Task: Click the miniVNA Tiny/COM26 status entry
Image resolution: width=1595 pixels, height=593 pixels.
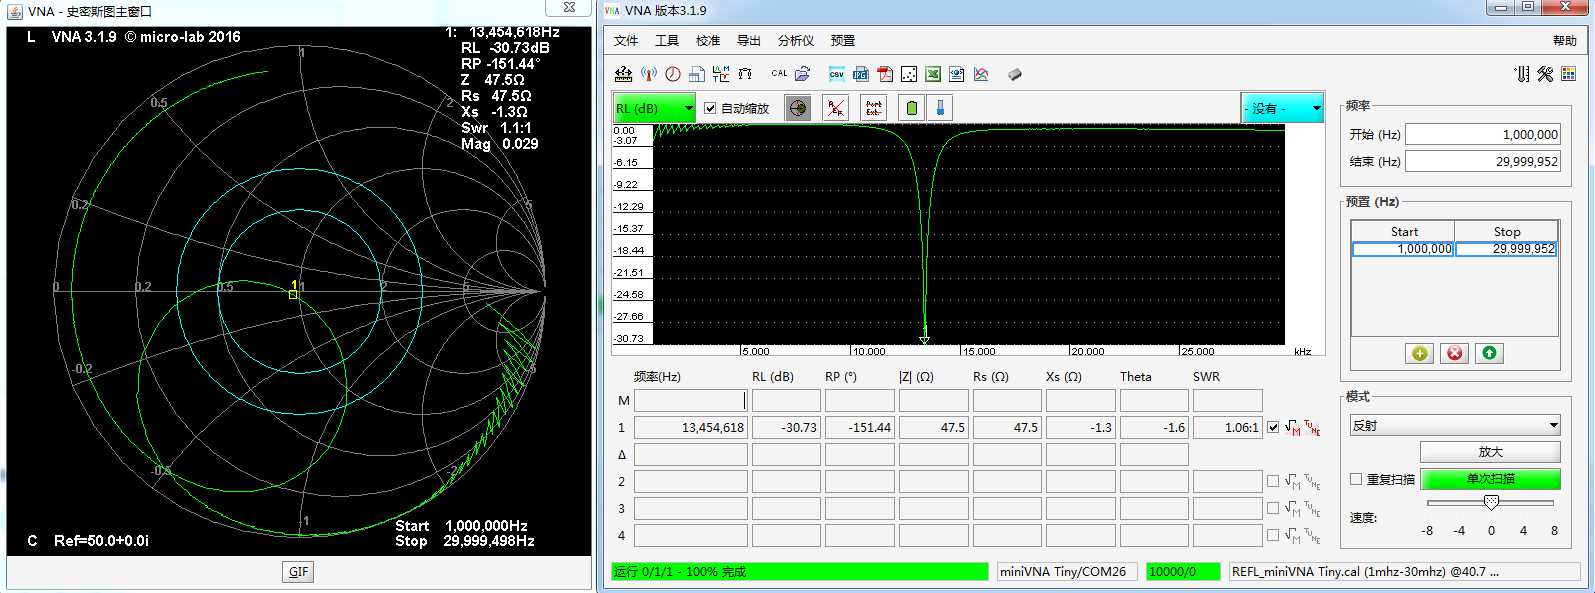Action: [x=1067, y=572]
